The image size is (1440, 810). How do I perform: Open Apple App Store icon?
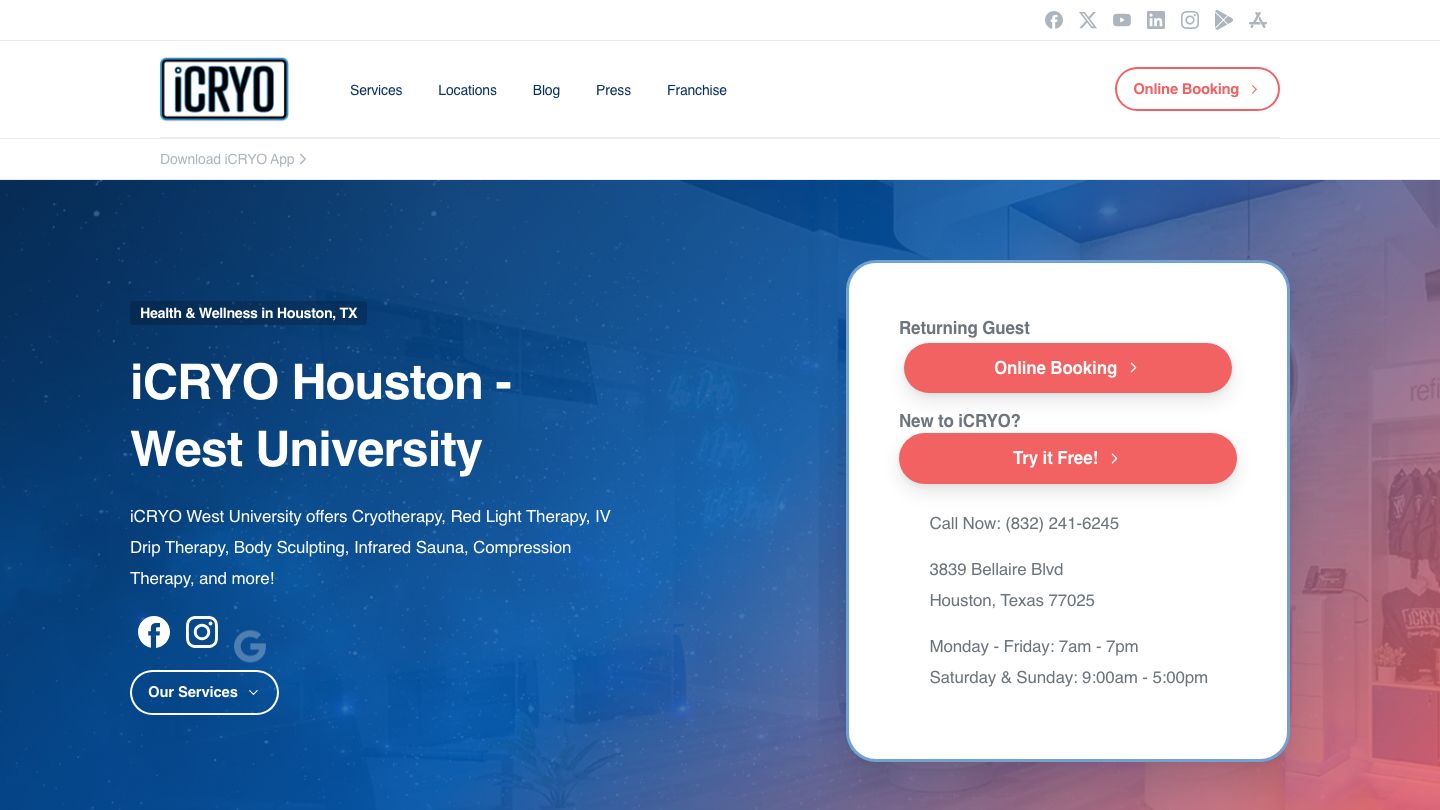tap(1258, 20)
